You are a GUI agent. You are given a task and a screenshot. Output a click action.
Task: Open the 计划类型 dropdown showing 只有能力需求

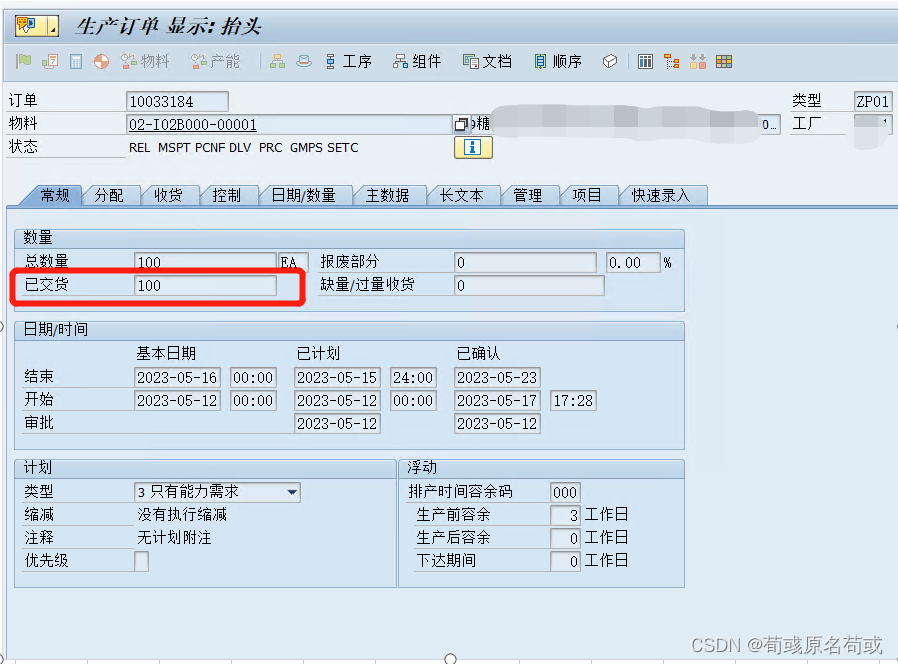click(293, 492)
